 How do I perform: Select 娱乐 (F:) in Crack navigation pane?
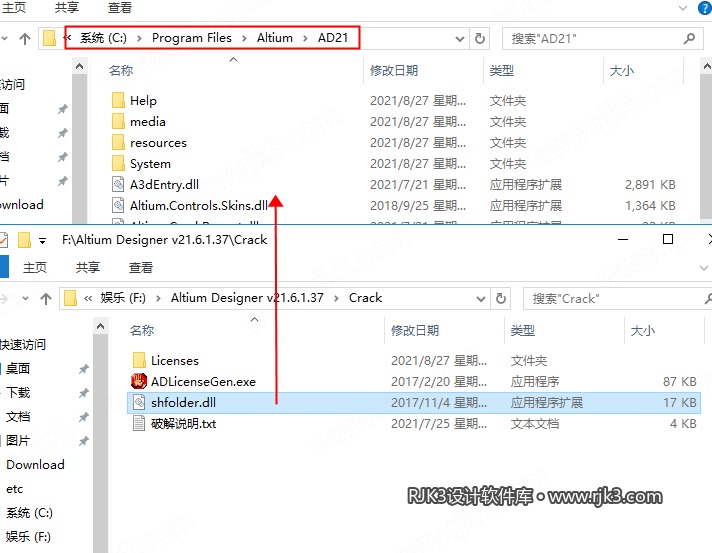point(28,537)
